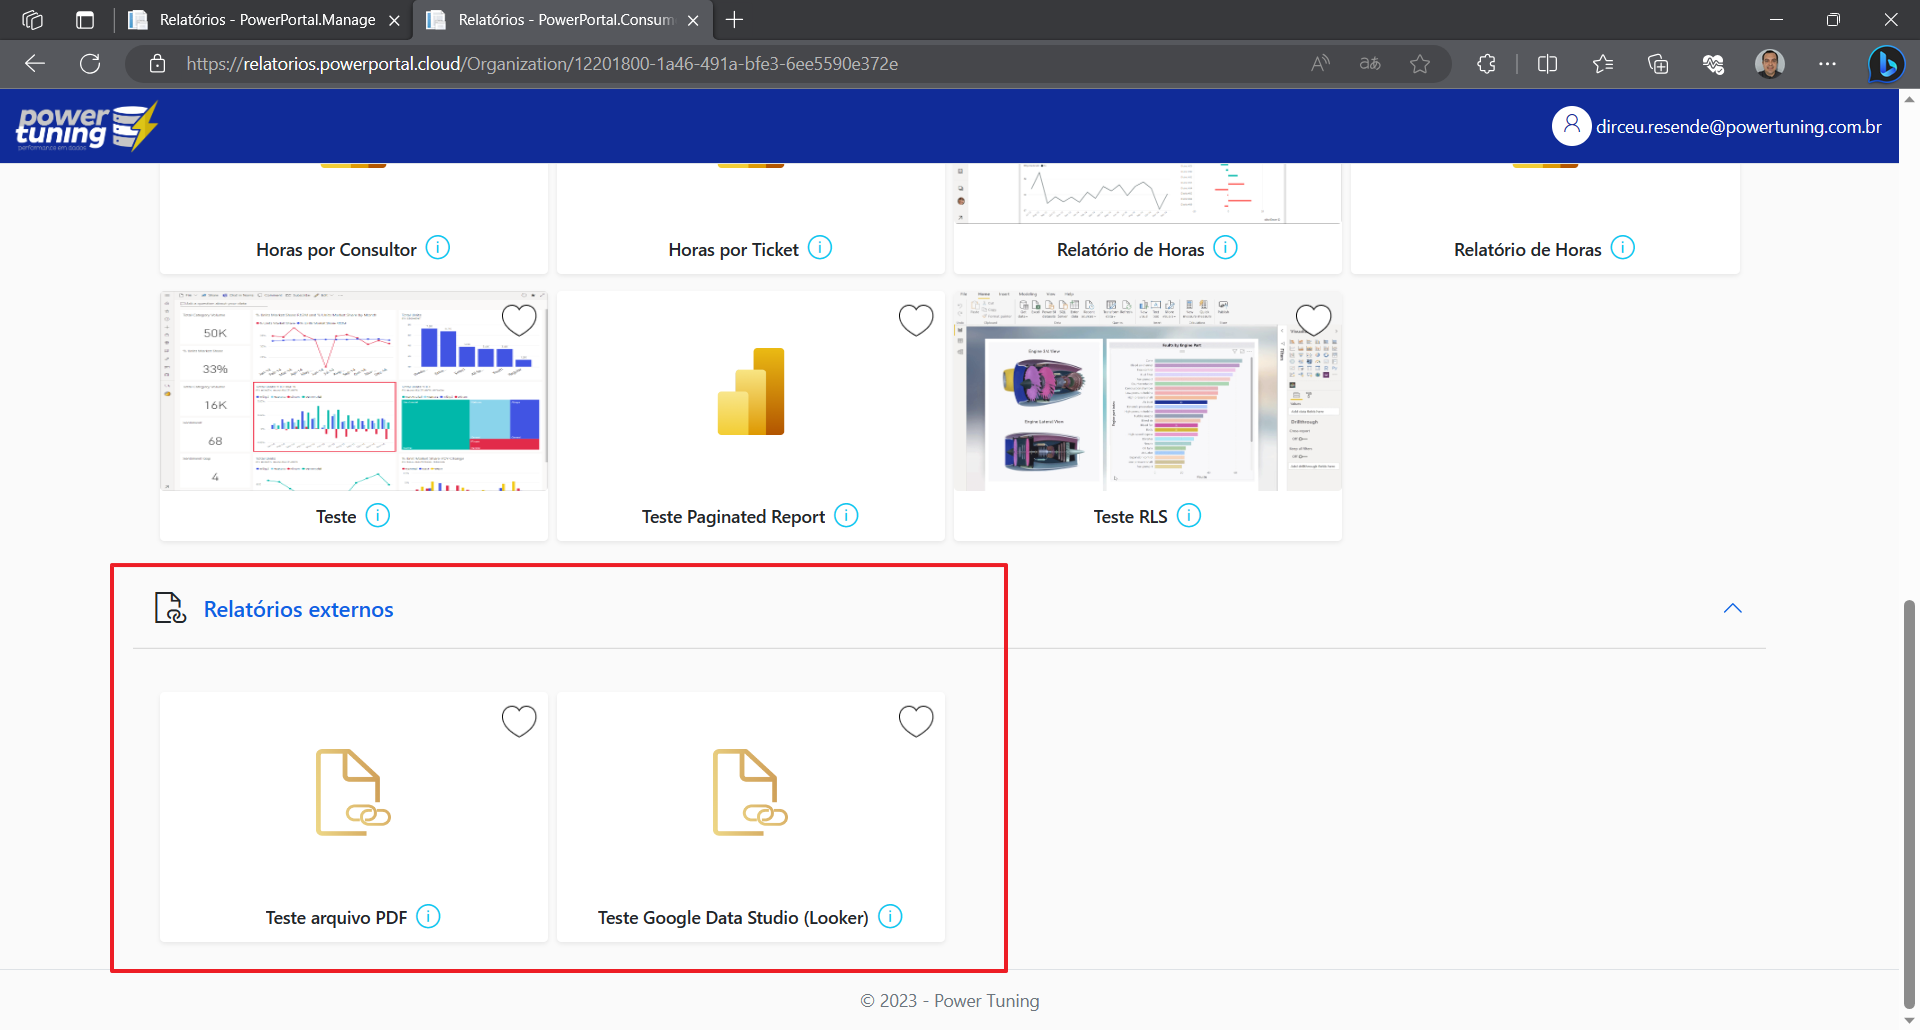Click the user profile avatar icon

click(x=1571, y=126)
